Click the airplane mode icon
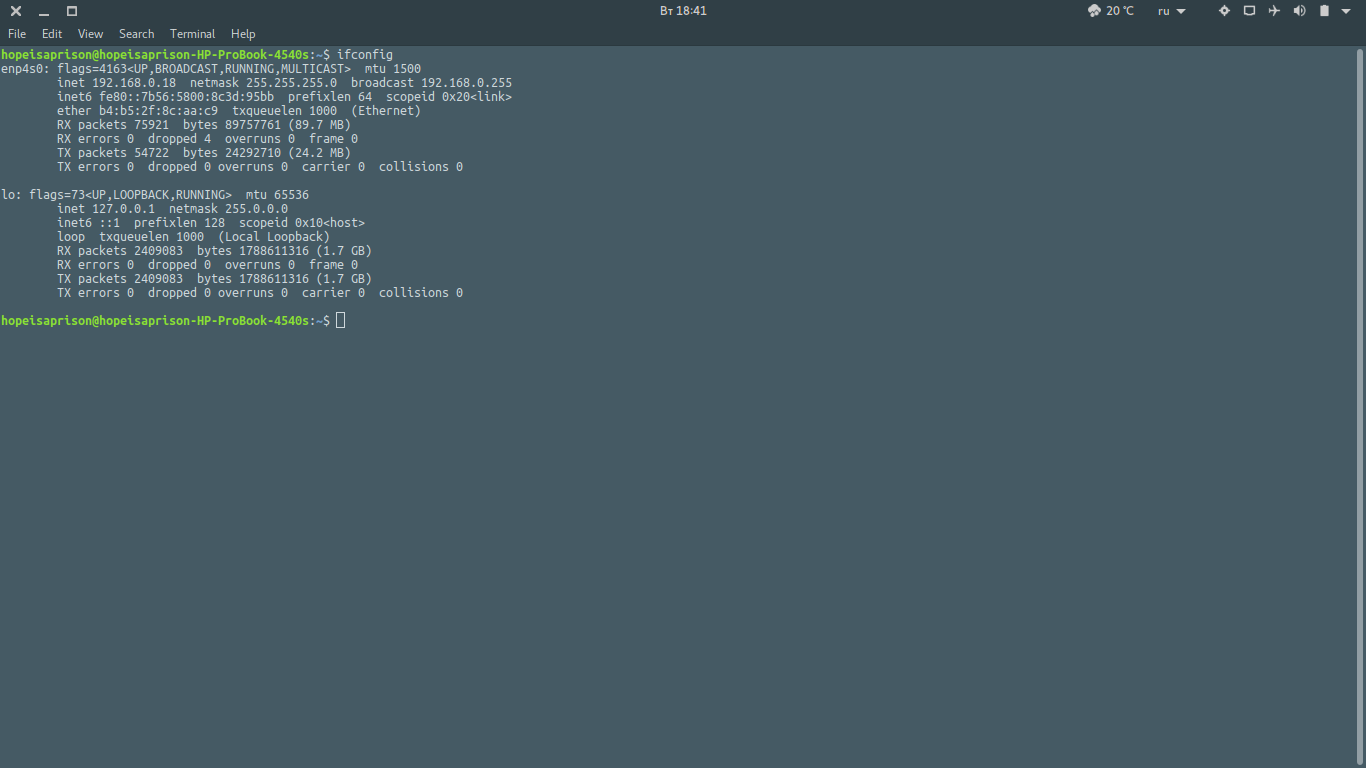 point(1274,11)
